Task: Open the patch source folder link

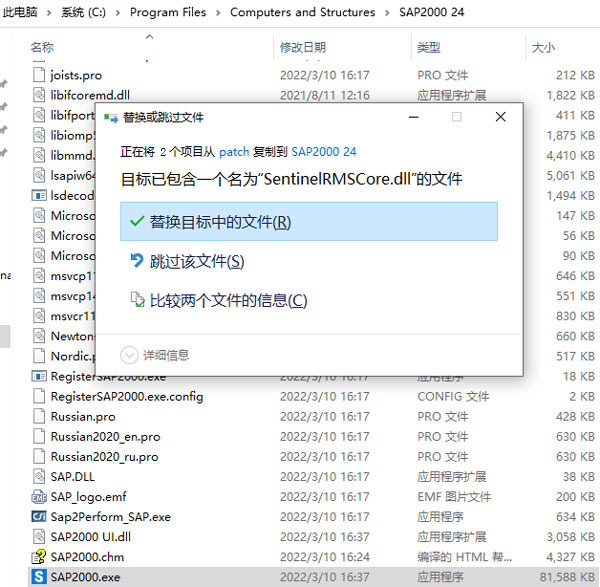Action: (x=234, y=152)
